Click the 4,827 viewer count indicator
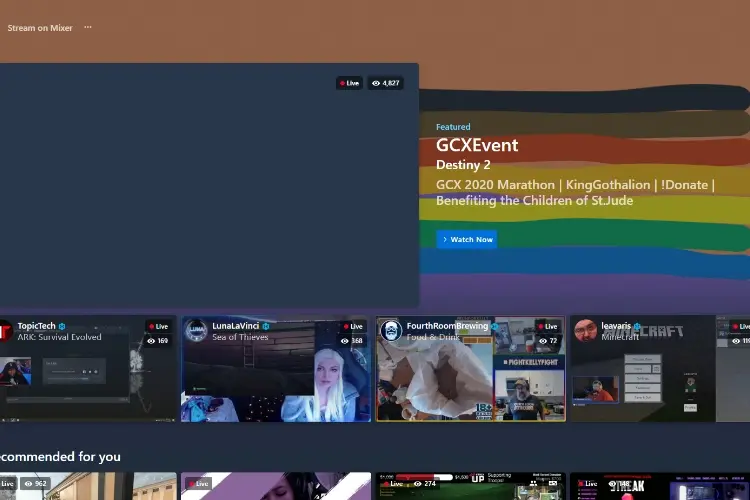The height and width of the screenshot is (500, 750). coord(386,83)
